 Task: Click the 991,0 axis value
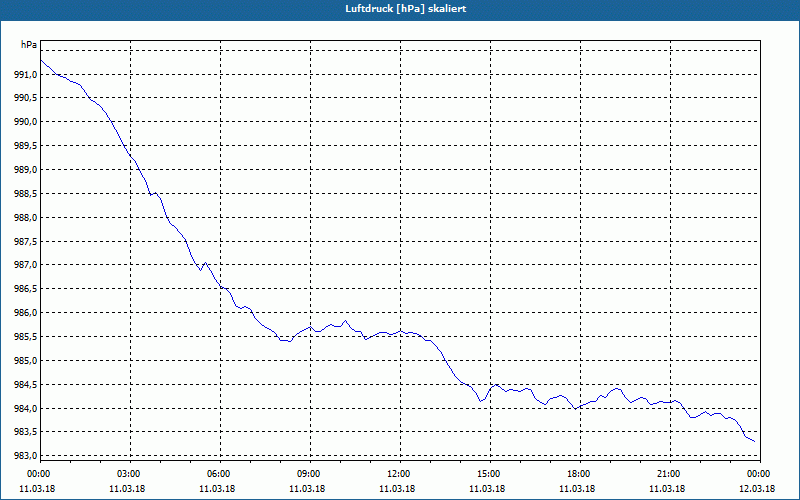26,74
